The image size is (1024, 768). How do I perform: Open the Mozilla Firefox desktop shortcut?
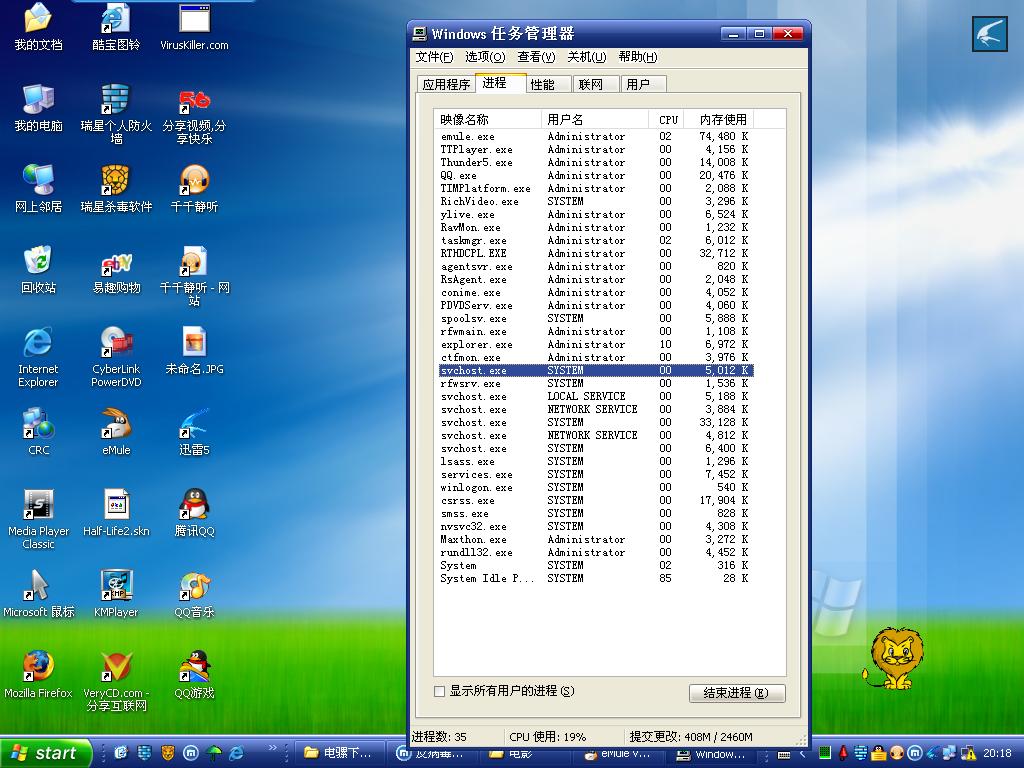pyautogui.click(x=38, y=667)
